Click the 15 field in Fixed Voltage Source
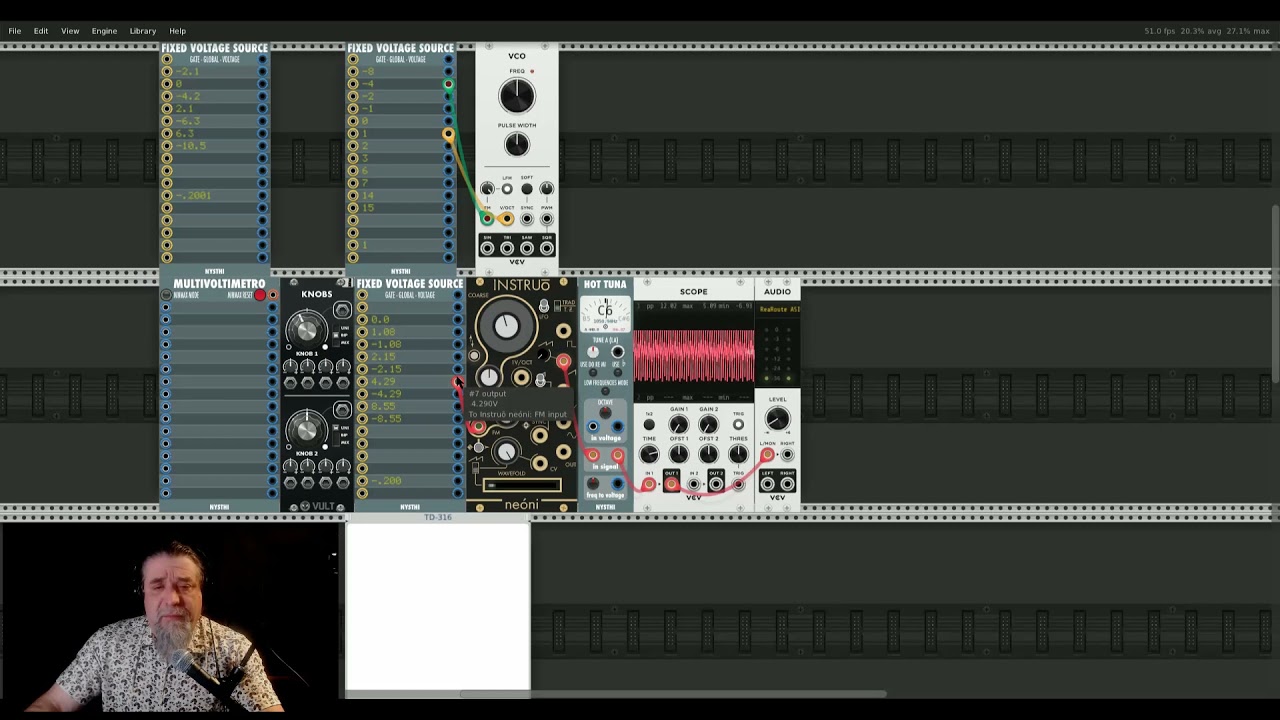This screenshot has width=1280, height=720. tap(400, 208)
